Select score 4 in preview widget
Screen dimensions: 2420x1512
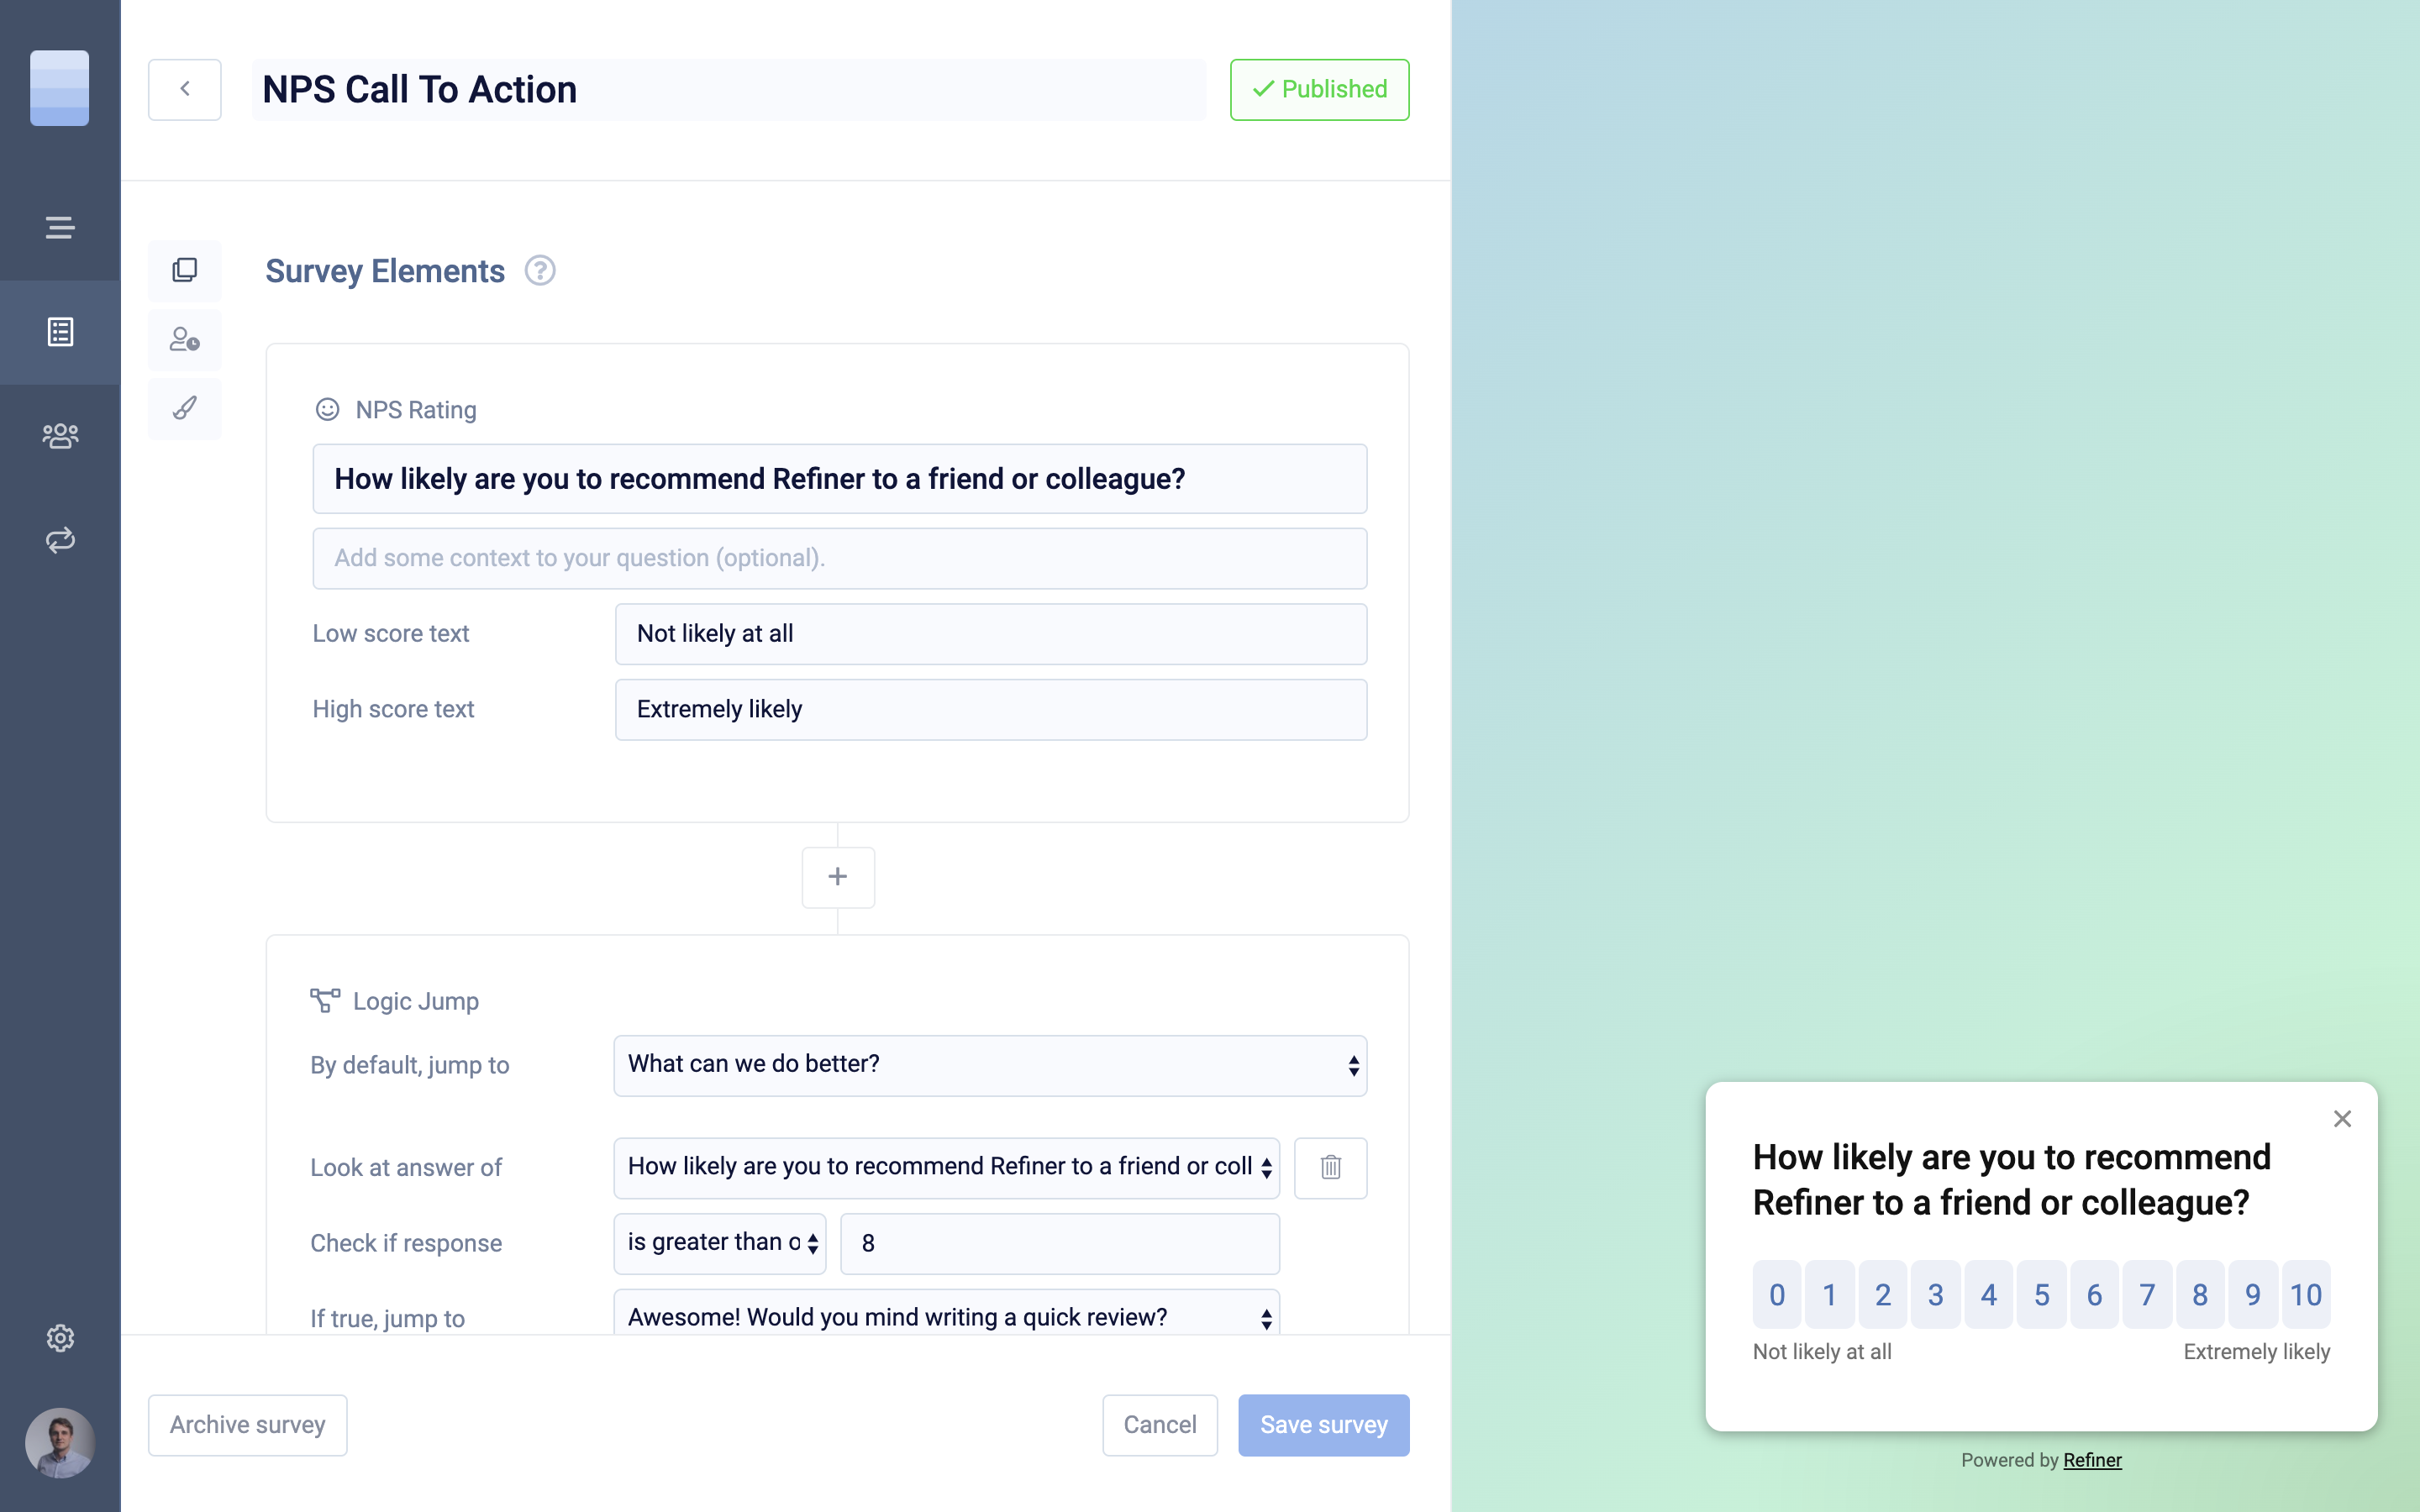tap(1989, 1295)
